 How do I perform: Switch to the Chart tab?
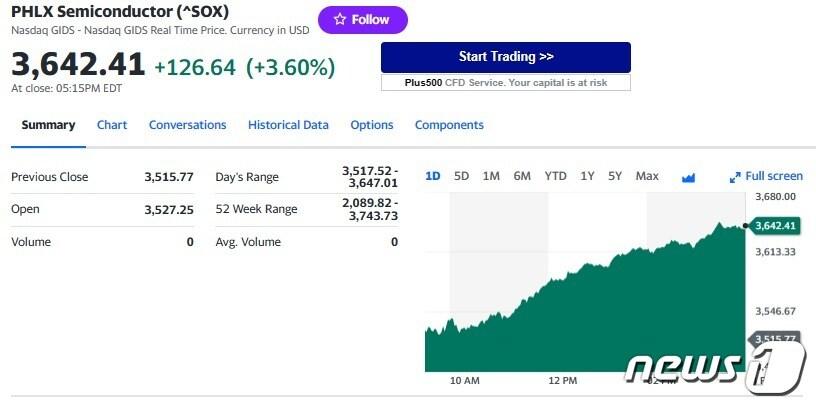click(112, 125)
